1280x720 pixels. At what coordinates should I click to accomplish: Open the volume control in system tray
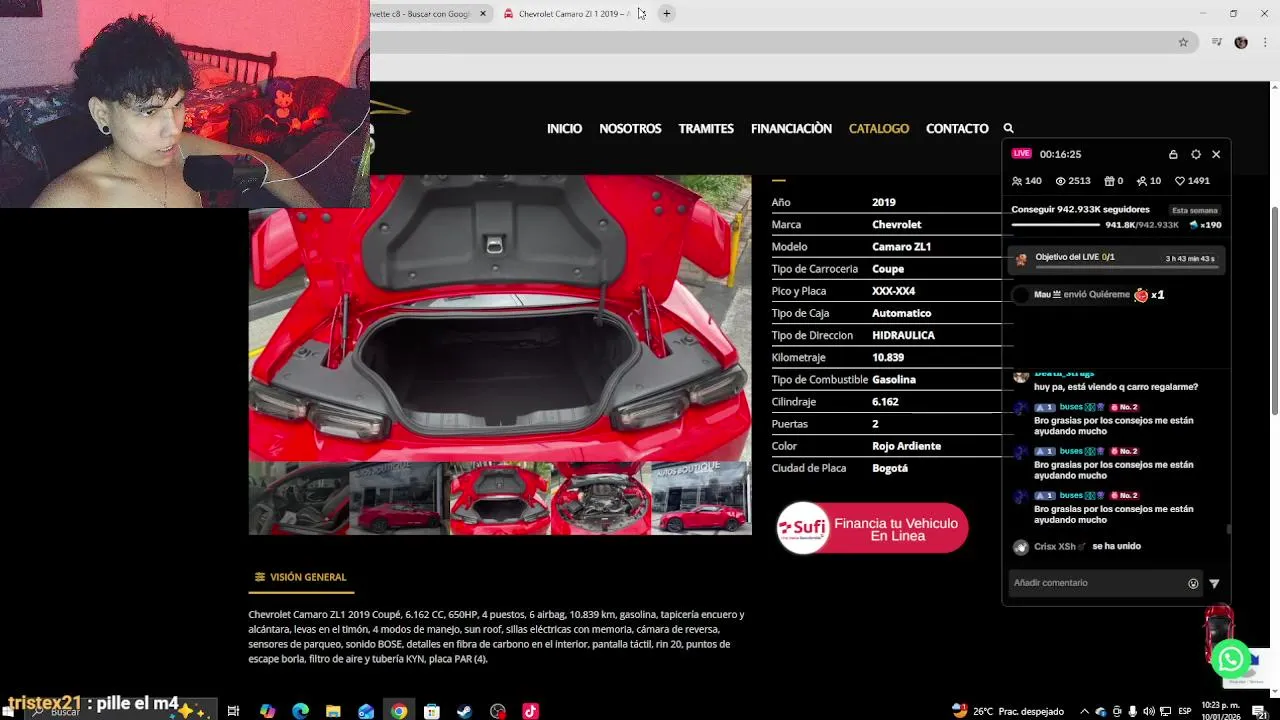[x=1149, y=711]
